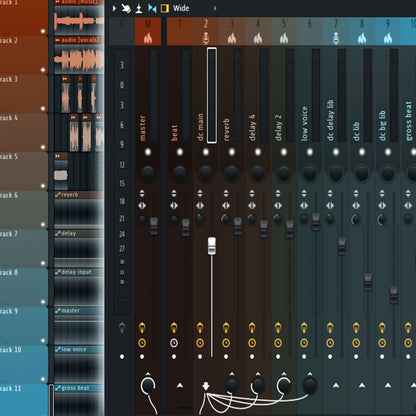Click the dc lib volume fader handle
Screen dimensions: 416x416
click(x=368, y=282)
